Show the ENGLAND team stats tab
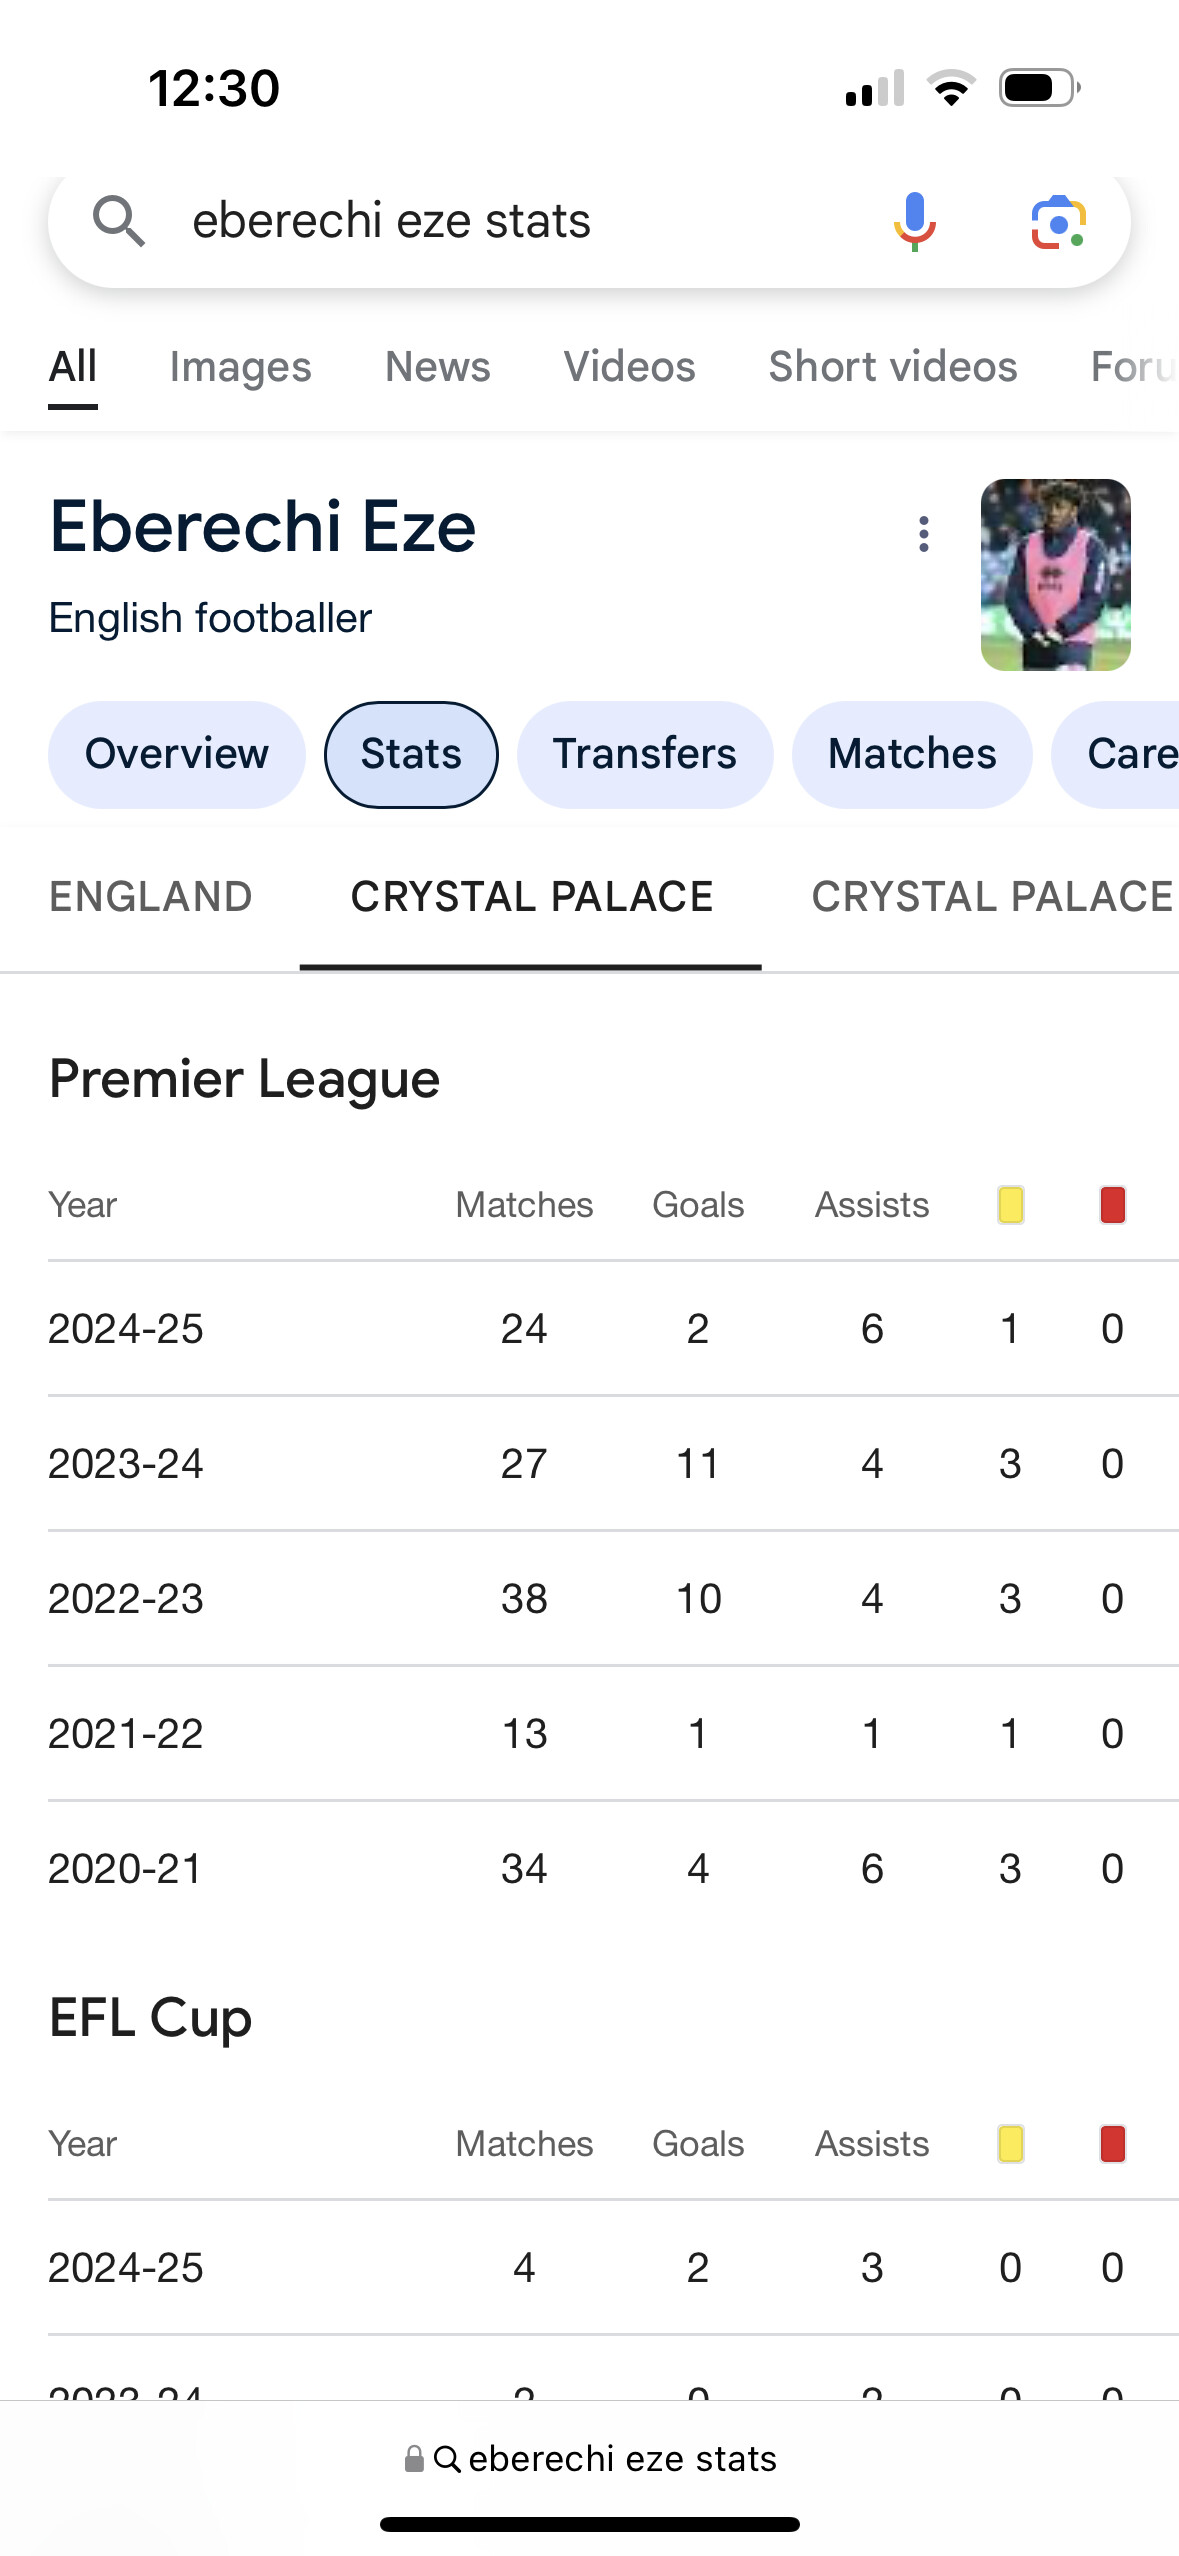The height and width of the screenshot is (2556, 1179). tap(151, 897)
